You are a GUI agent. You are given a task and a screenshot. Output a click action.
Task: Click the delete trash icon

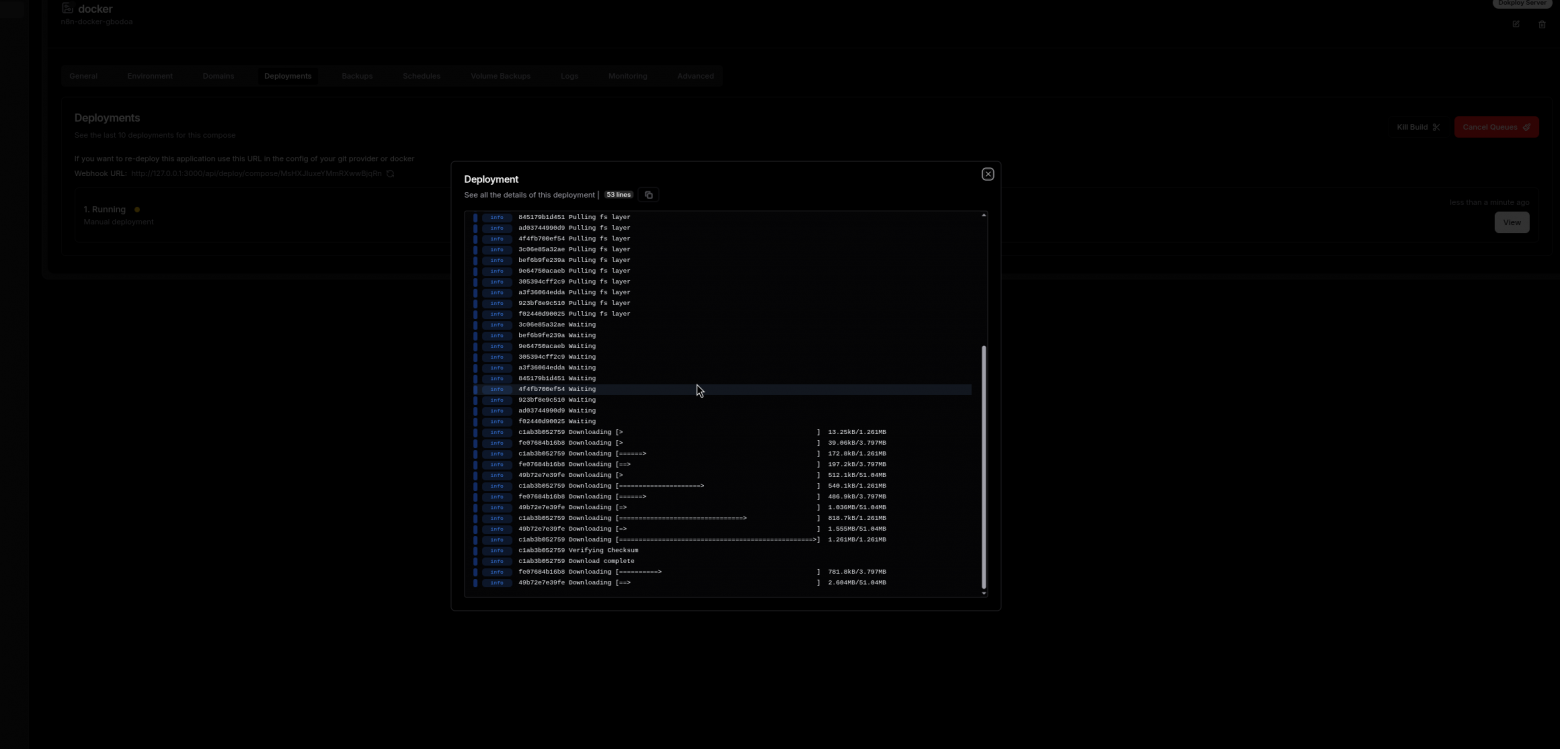(1542, 24)
